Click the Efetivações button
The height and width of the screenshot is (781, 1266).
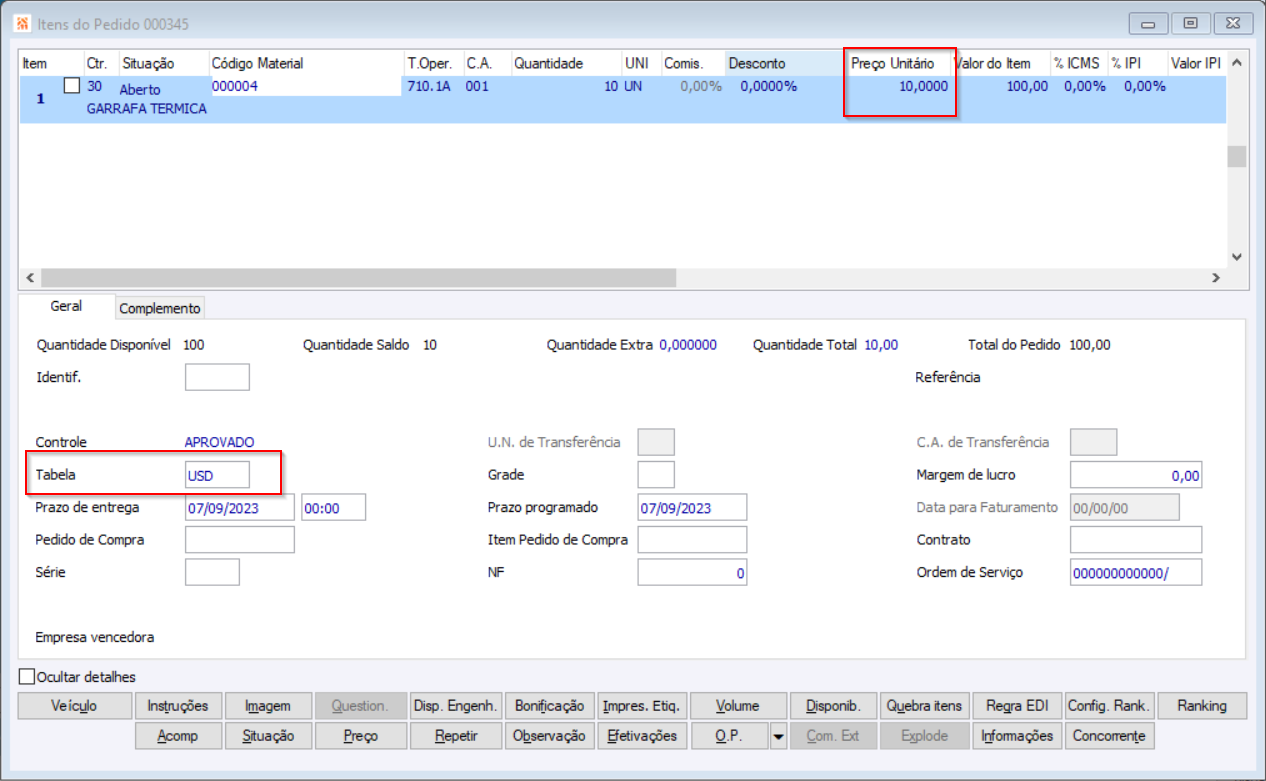click(x=642, y=736)
